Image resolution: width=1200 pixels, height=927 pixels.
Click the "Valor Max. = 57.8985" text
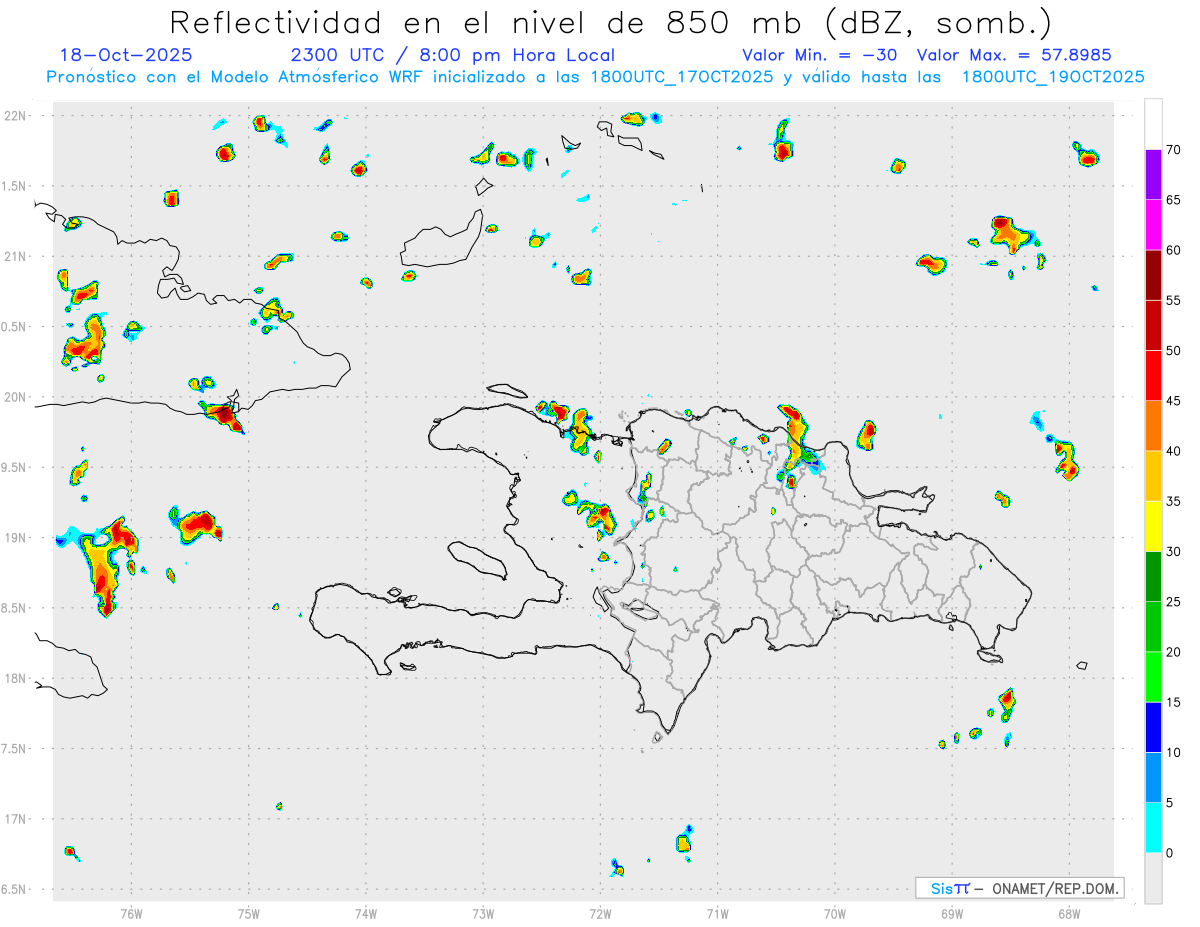click(1014, 55)
